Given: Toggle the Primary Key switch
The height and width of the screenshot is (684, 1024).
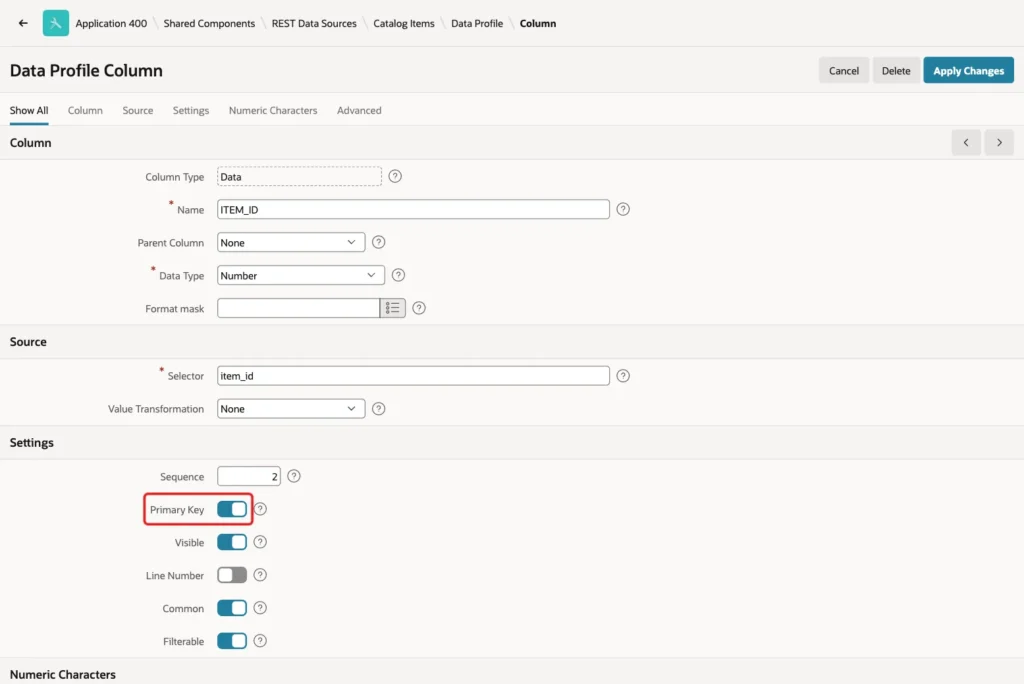Looking at the screenshot, I should coord(232,509).
